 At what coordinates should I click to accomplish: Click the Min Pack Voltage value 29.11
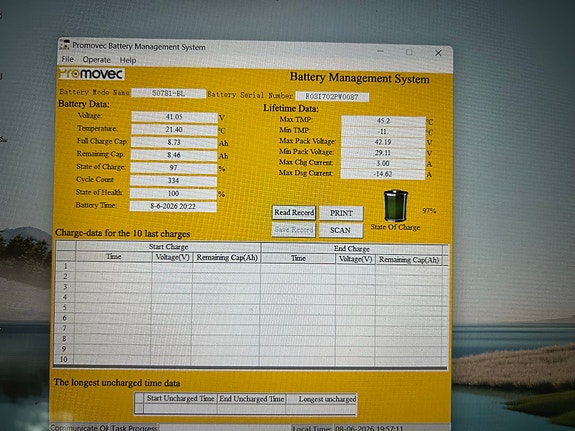[x=383, y=153]
